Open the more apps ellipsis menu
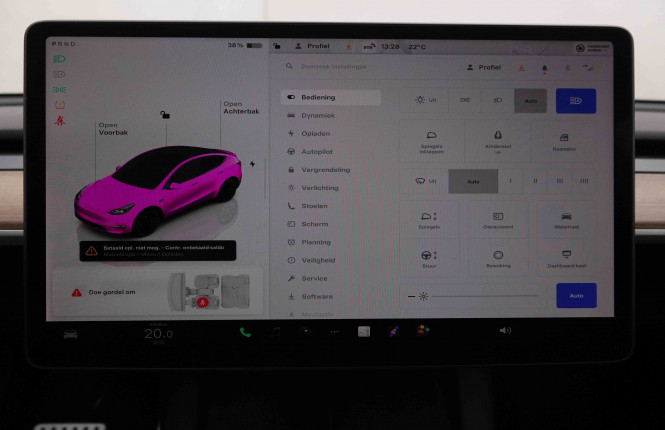Viewport: 665px width, 430px height. [334, 332]
